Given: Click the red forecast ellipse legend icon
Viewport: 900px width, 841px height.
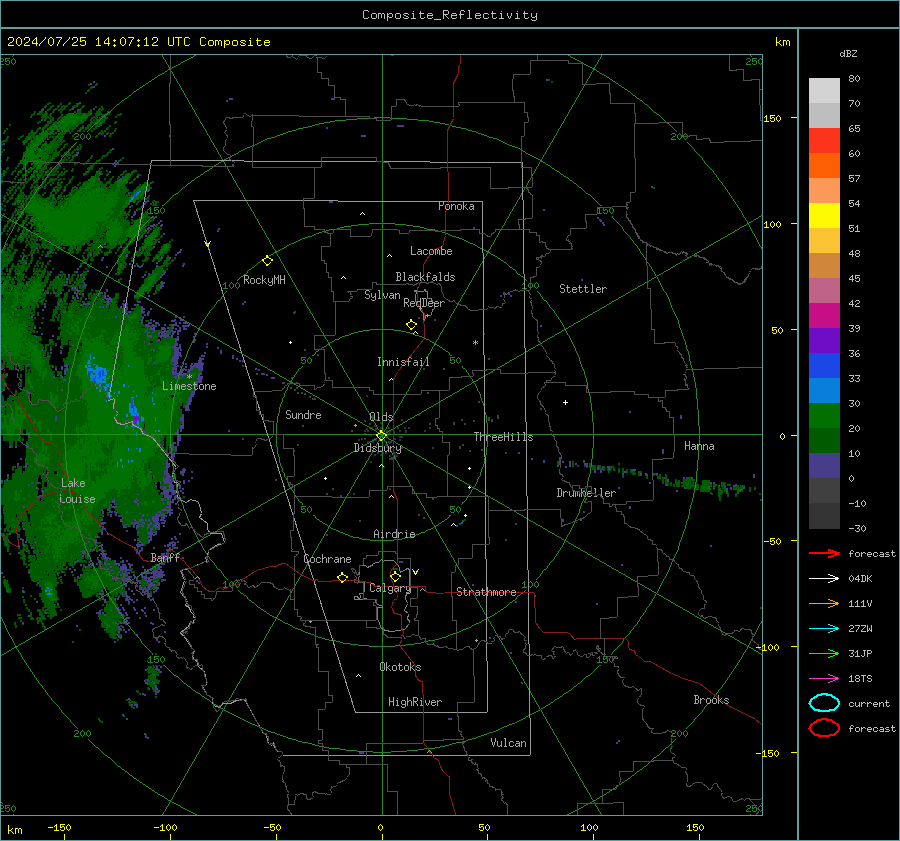Looking at the screenshot, I should (824, 728).
